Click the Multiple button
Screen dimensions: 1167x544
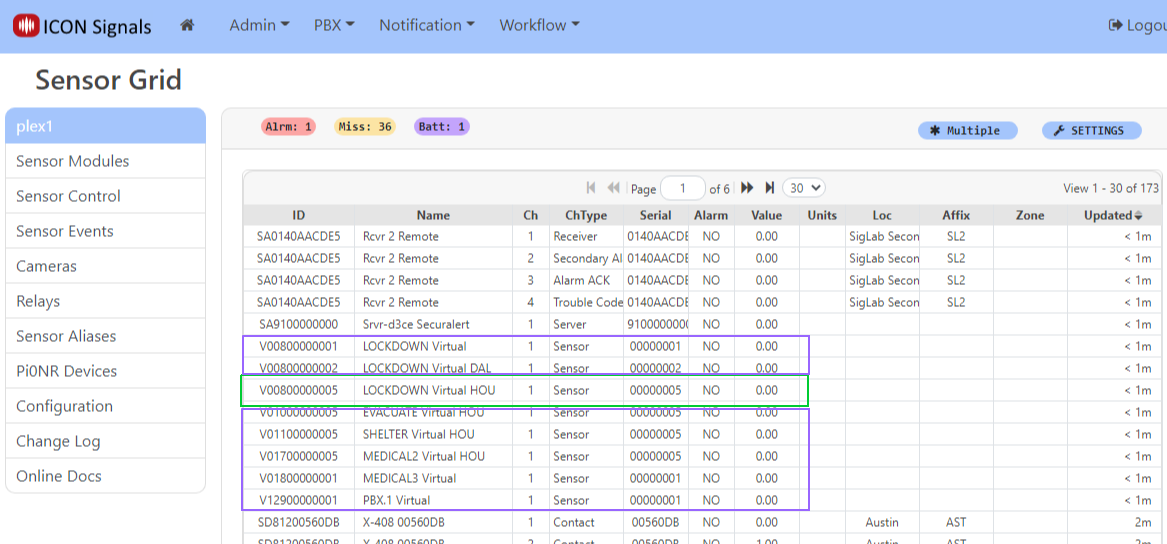pos(966,130)
